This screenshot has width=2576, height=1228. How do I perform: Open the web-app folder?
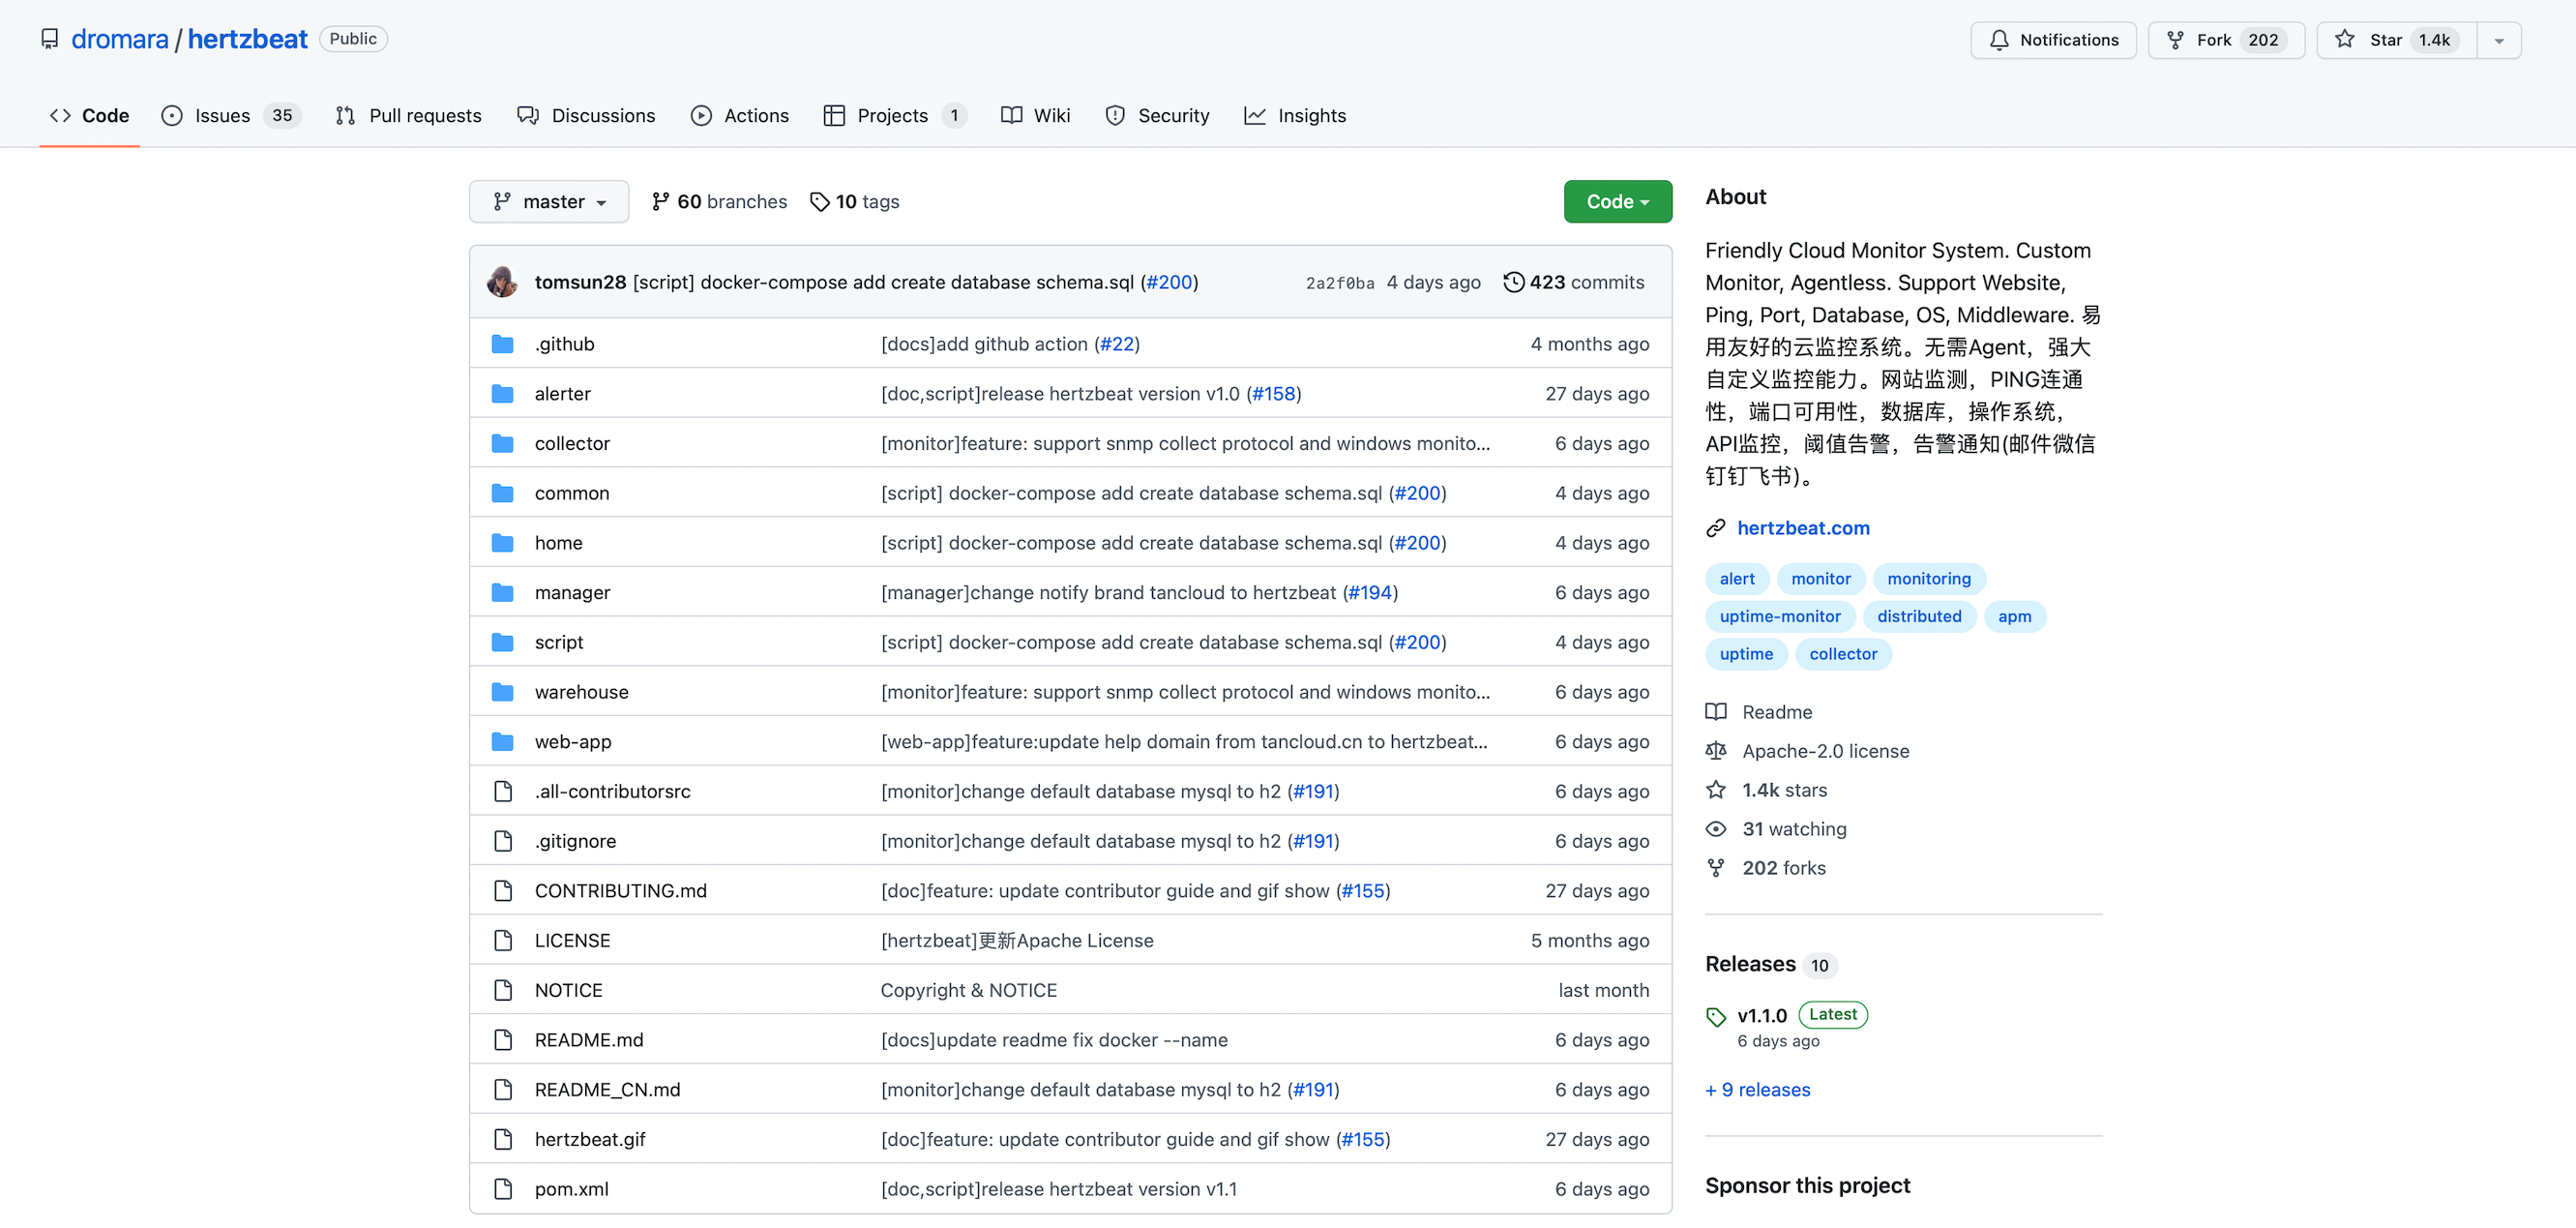coord(572,742)
